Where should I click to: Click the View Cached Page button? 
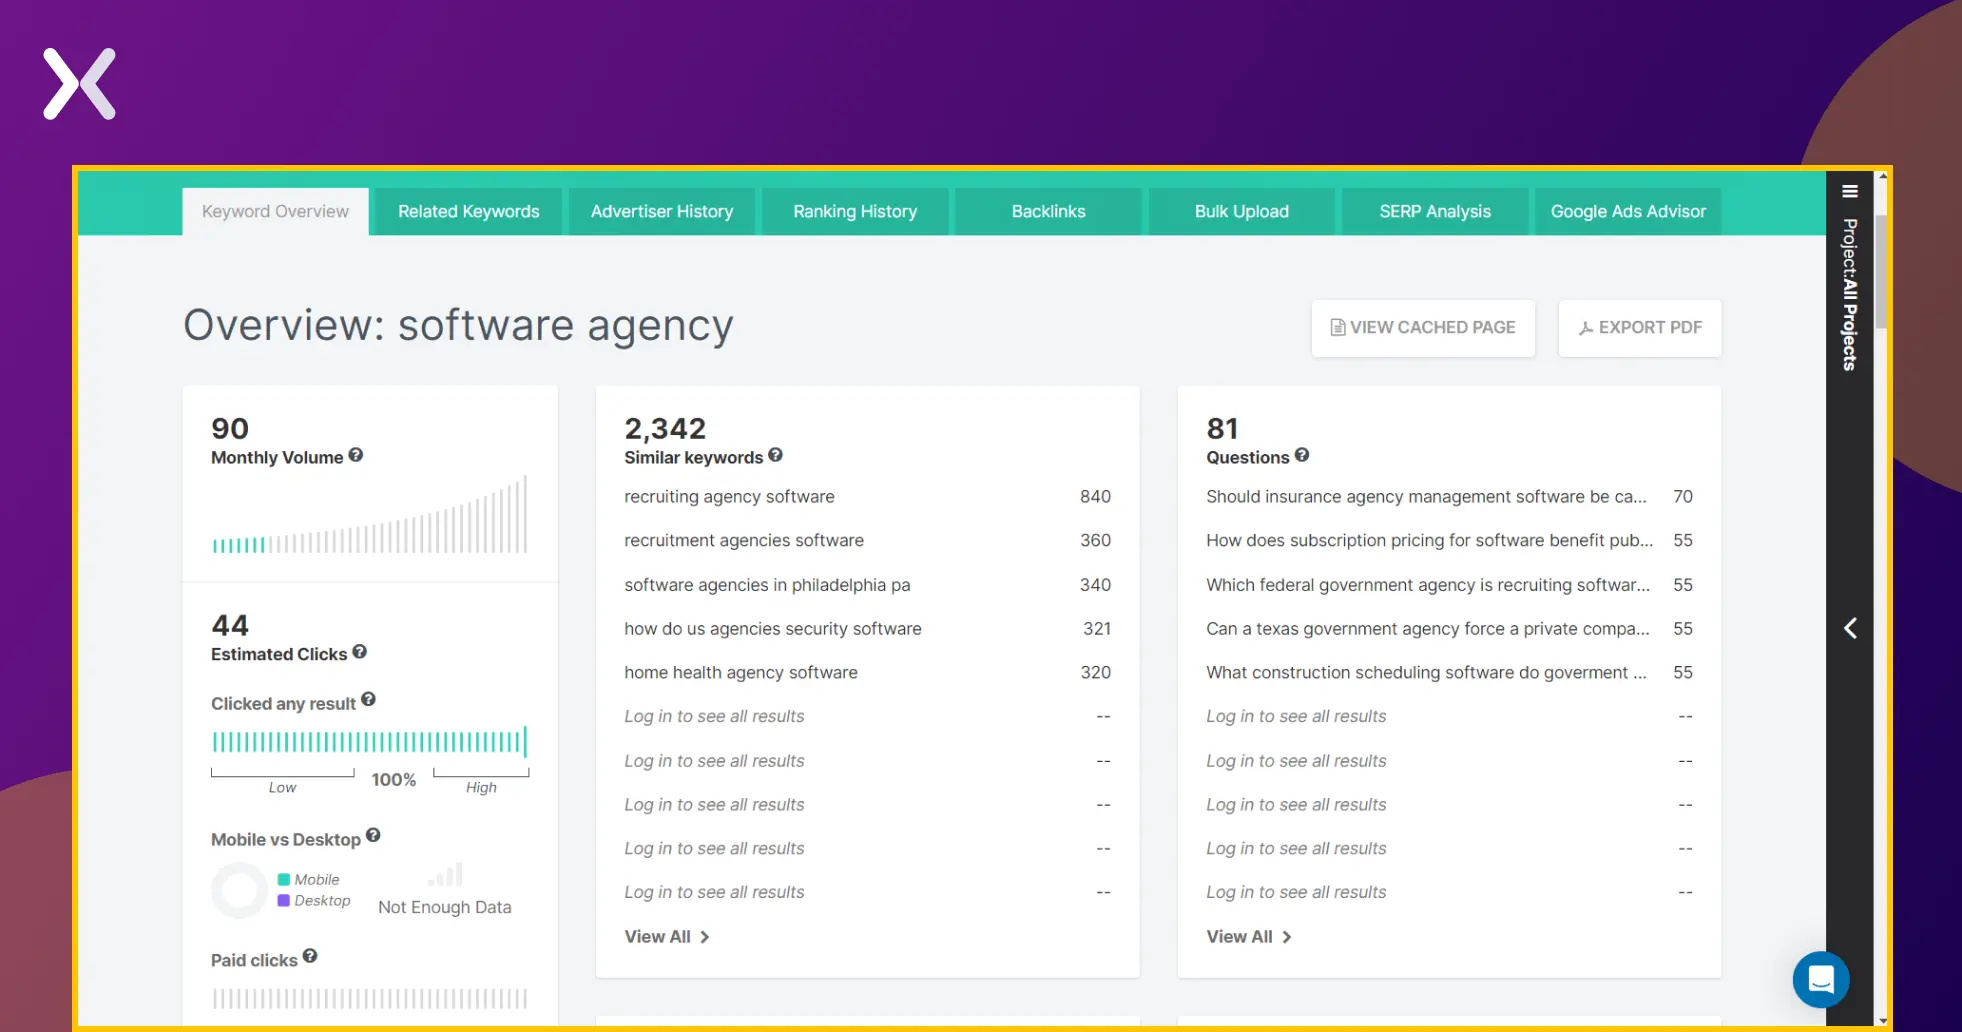pos(1422,328)
